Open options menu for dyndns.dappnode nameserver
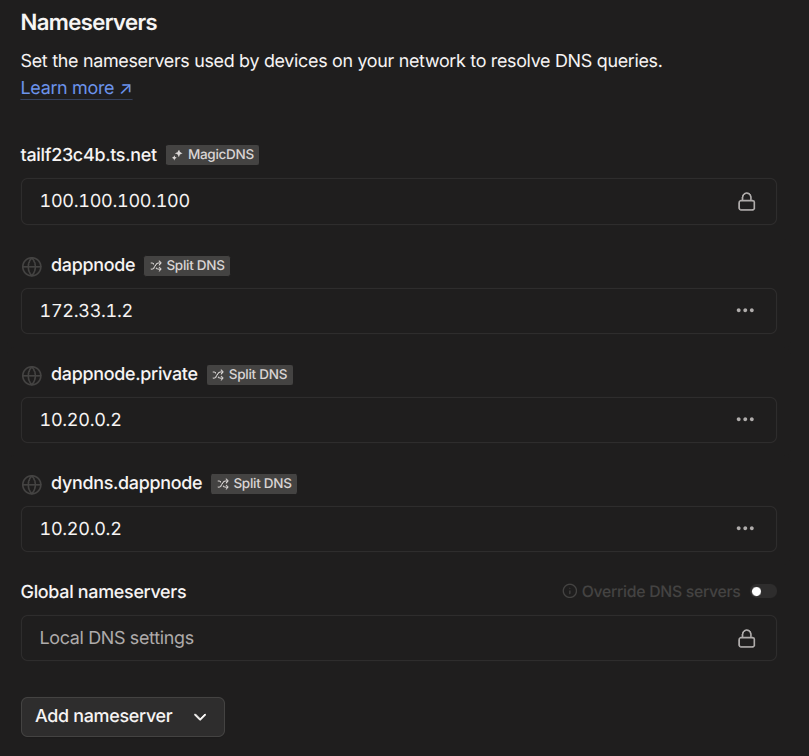The width and height of the screenshot is (809, 756). [745, 529]
